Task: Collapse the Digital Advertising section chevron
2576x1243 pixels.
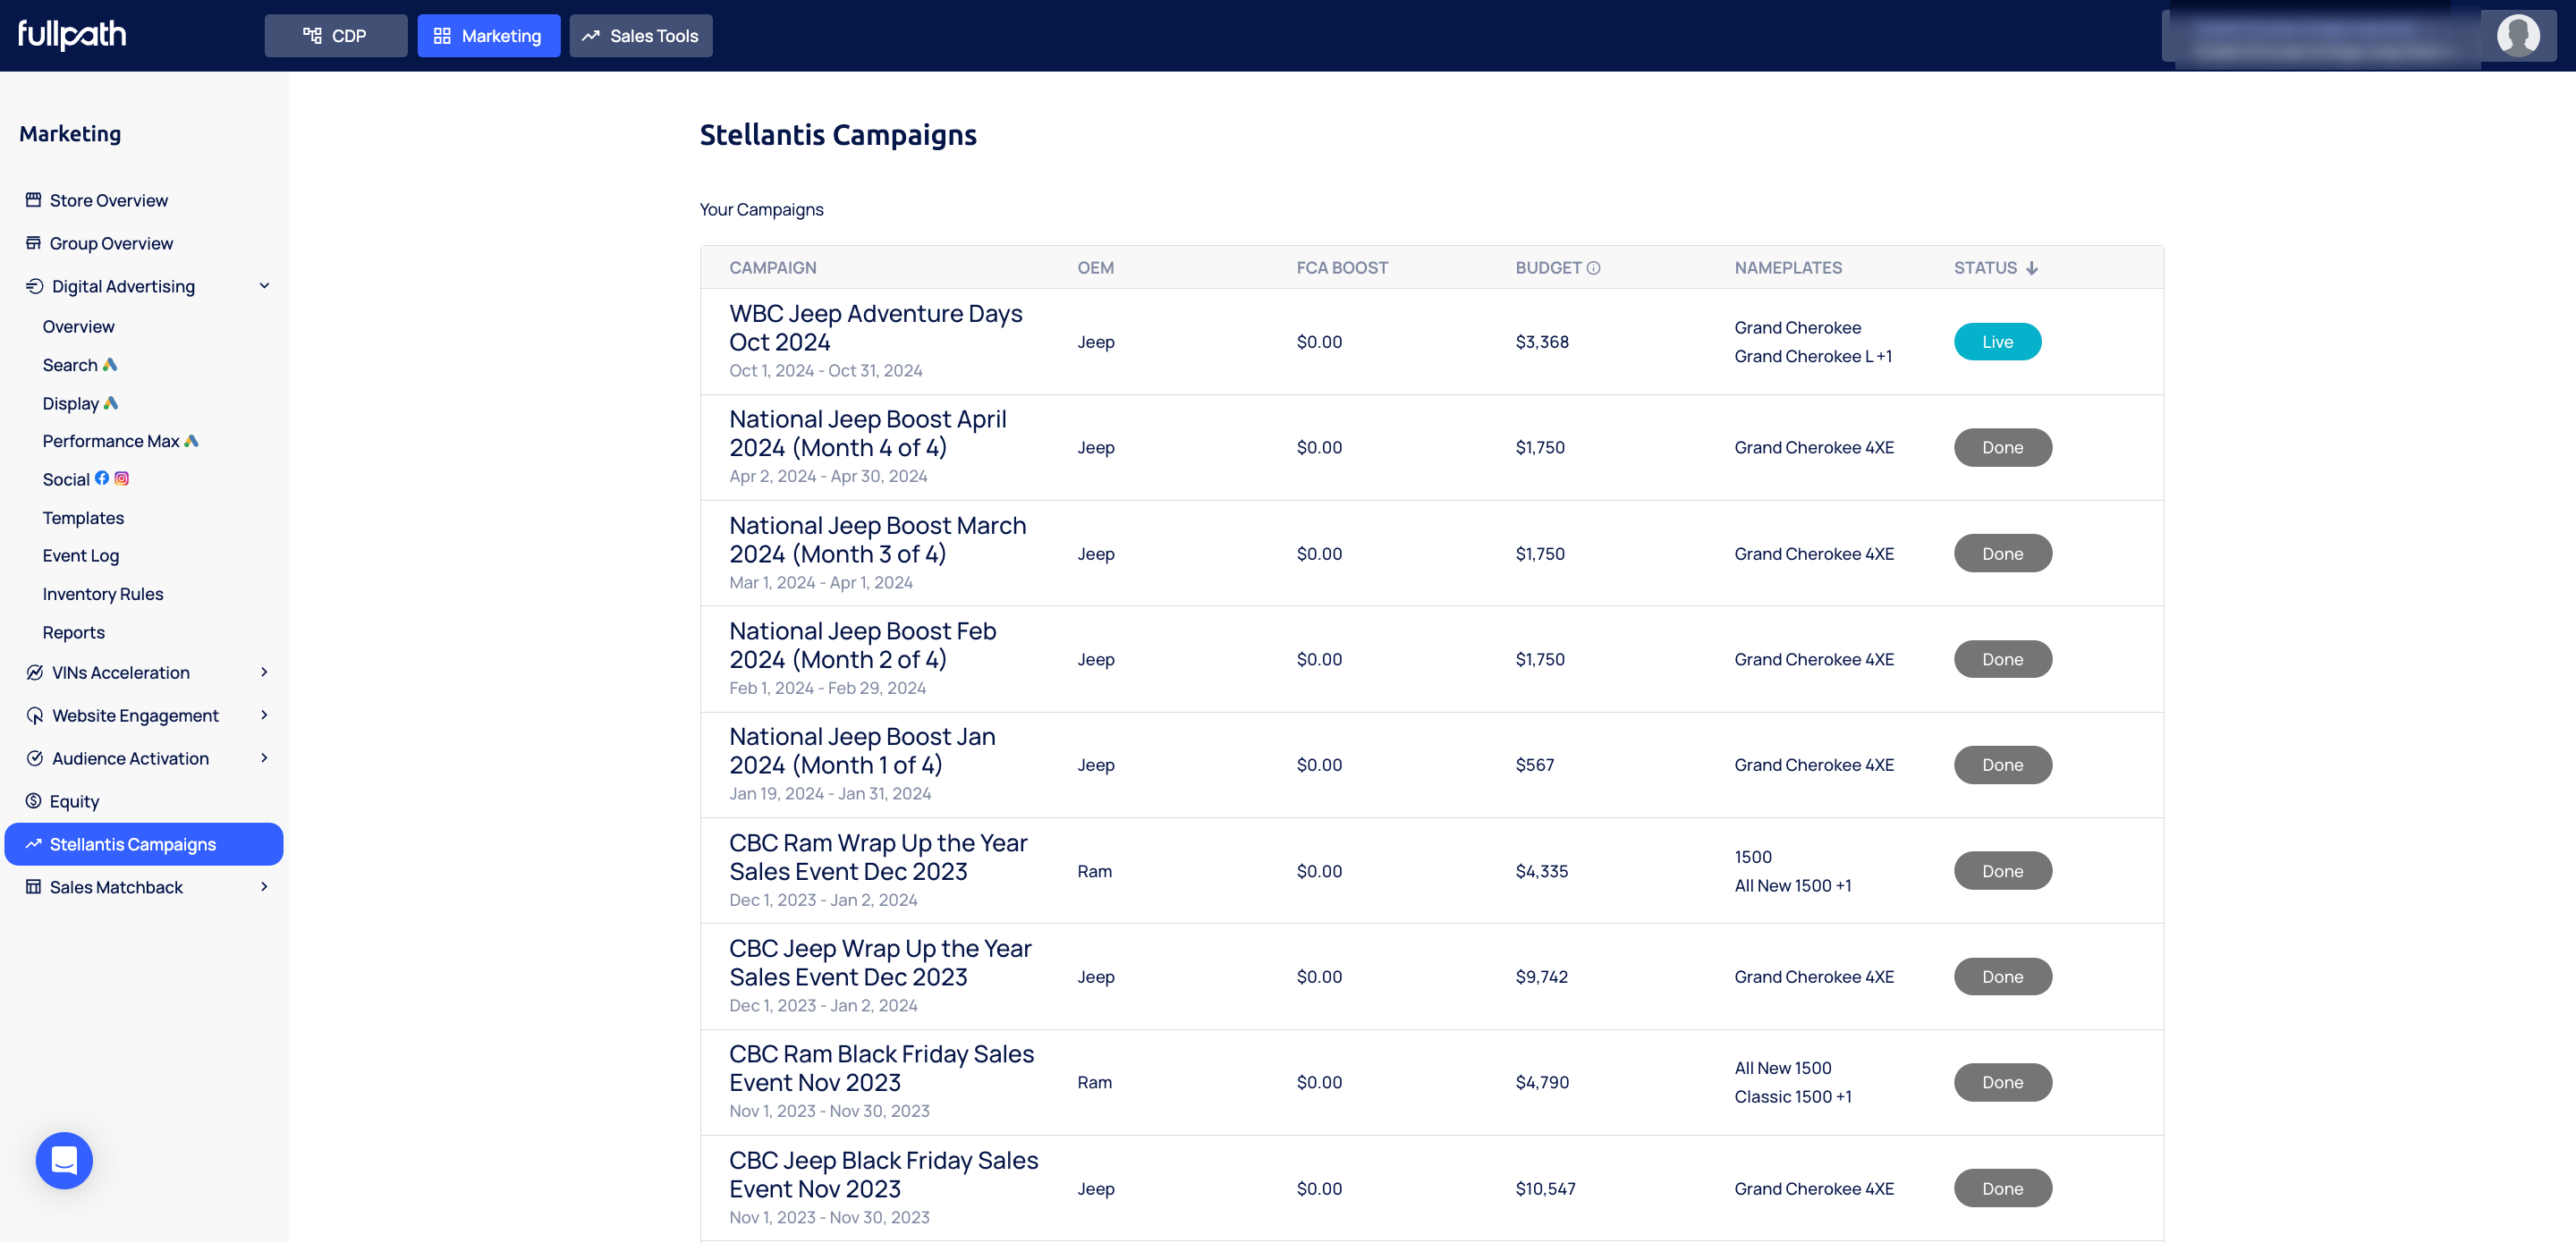Action: (x=264, y=286)
